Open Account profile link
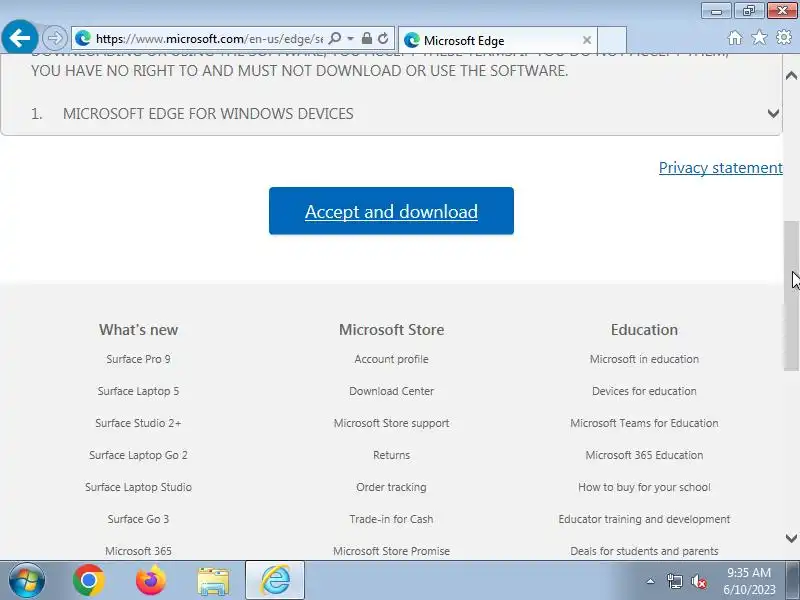The image size is (800, 600). coord(391,359)
